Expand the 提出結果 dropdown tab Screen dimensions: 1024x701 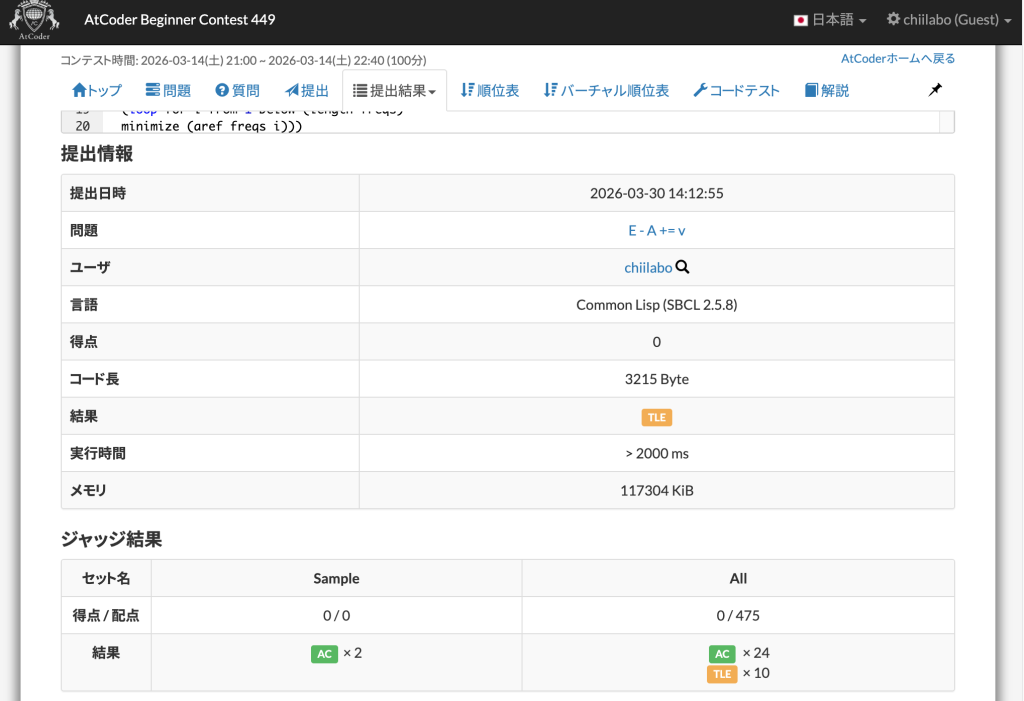[394, 90]
